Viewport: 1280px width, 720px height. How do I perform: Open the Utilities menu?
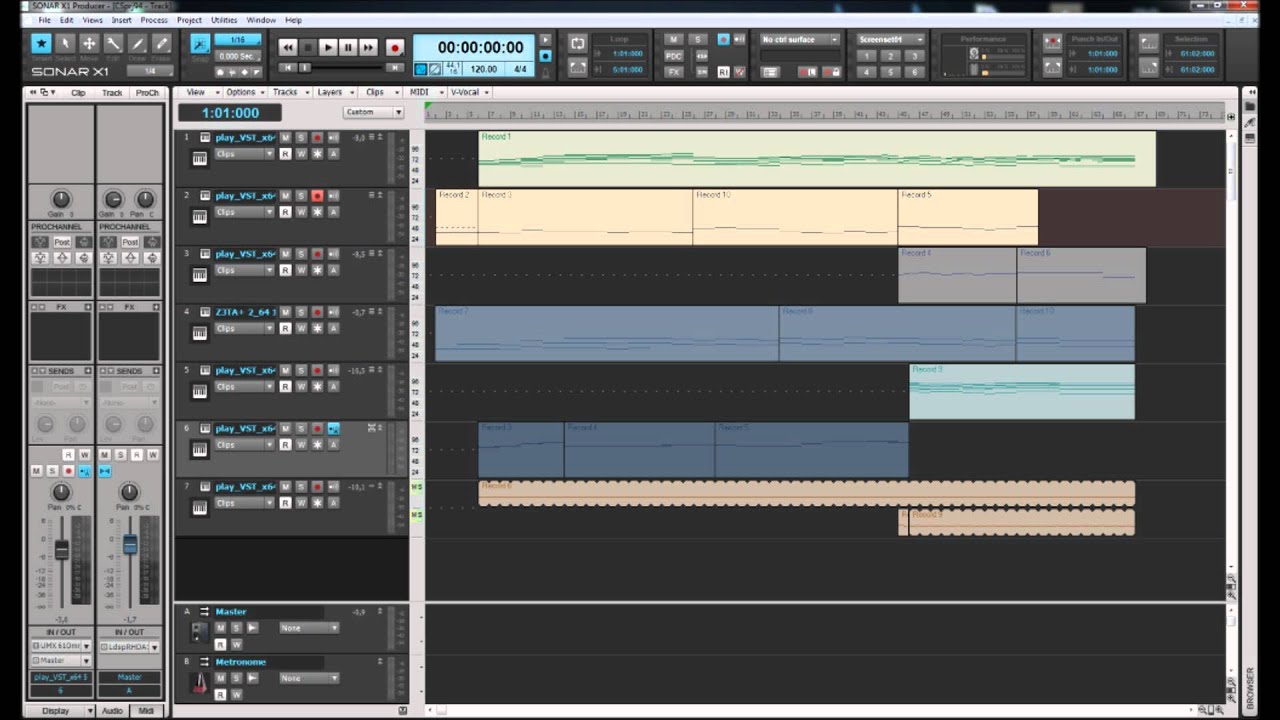point(224,20)
